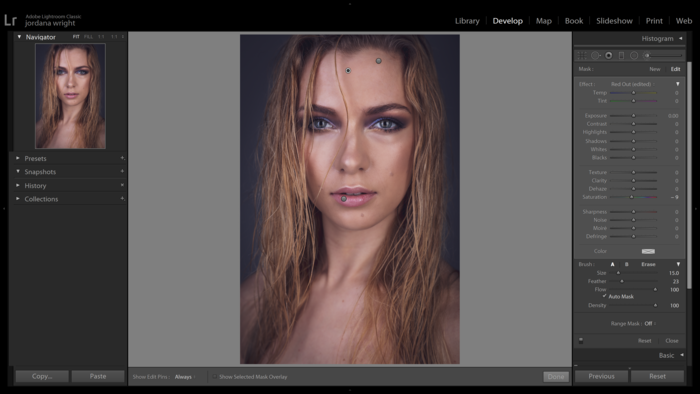Image resolution: width=700 pixels, height=394 pixels.
Task: Click the Previous button
Action: tap(601, 376)
